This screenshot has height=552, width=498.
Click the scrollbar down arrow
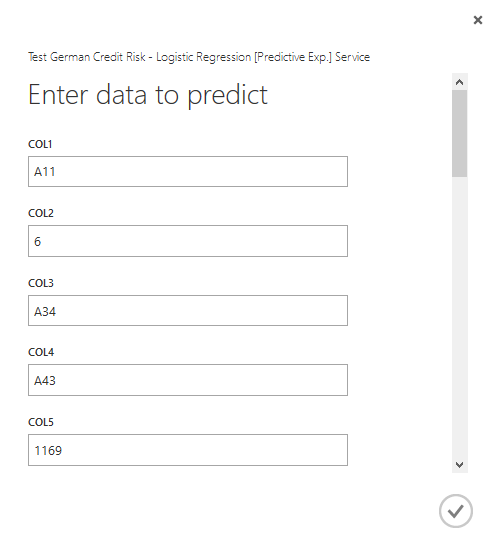click(x=459, y=465)
